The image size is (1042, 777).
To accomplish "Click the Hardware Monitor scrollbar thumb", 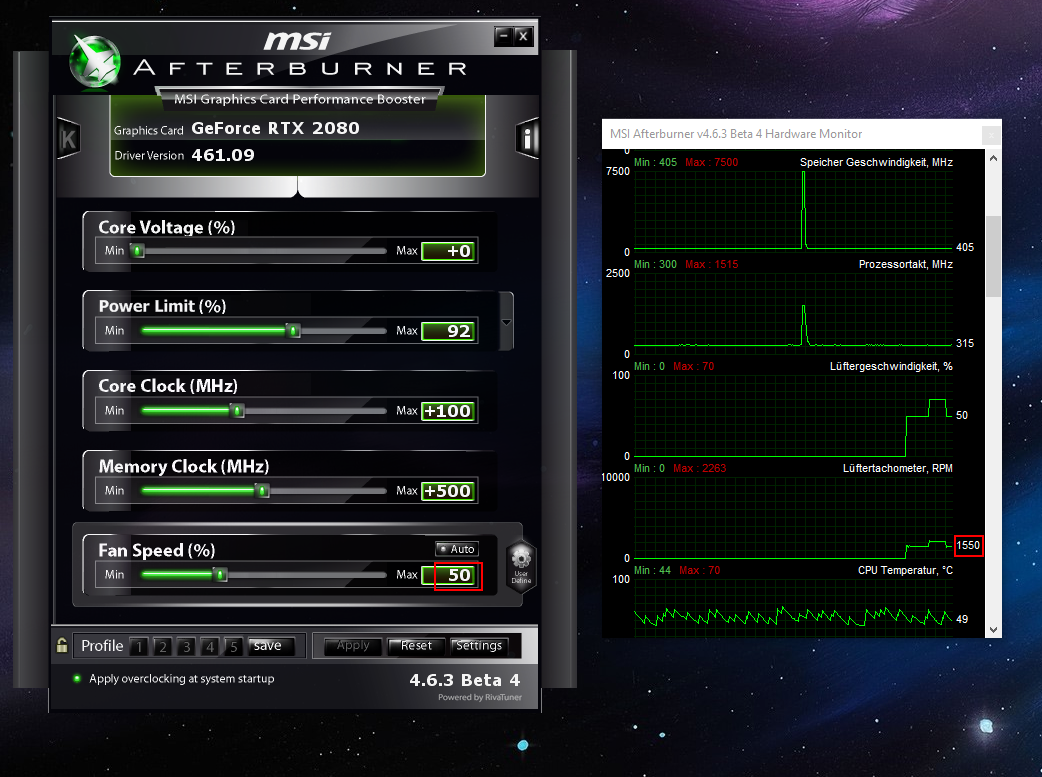I will tap(993, 256).
